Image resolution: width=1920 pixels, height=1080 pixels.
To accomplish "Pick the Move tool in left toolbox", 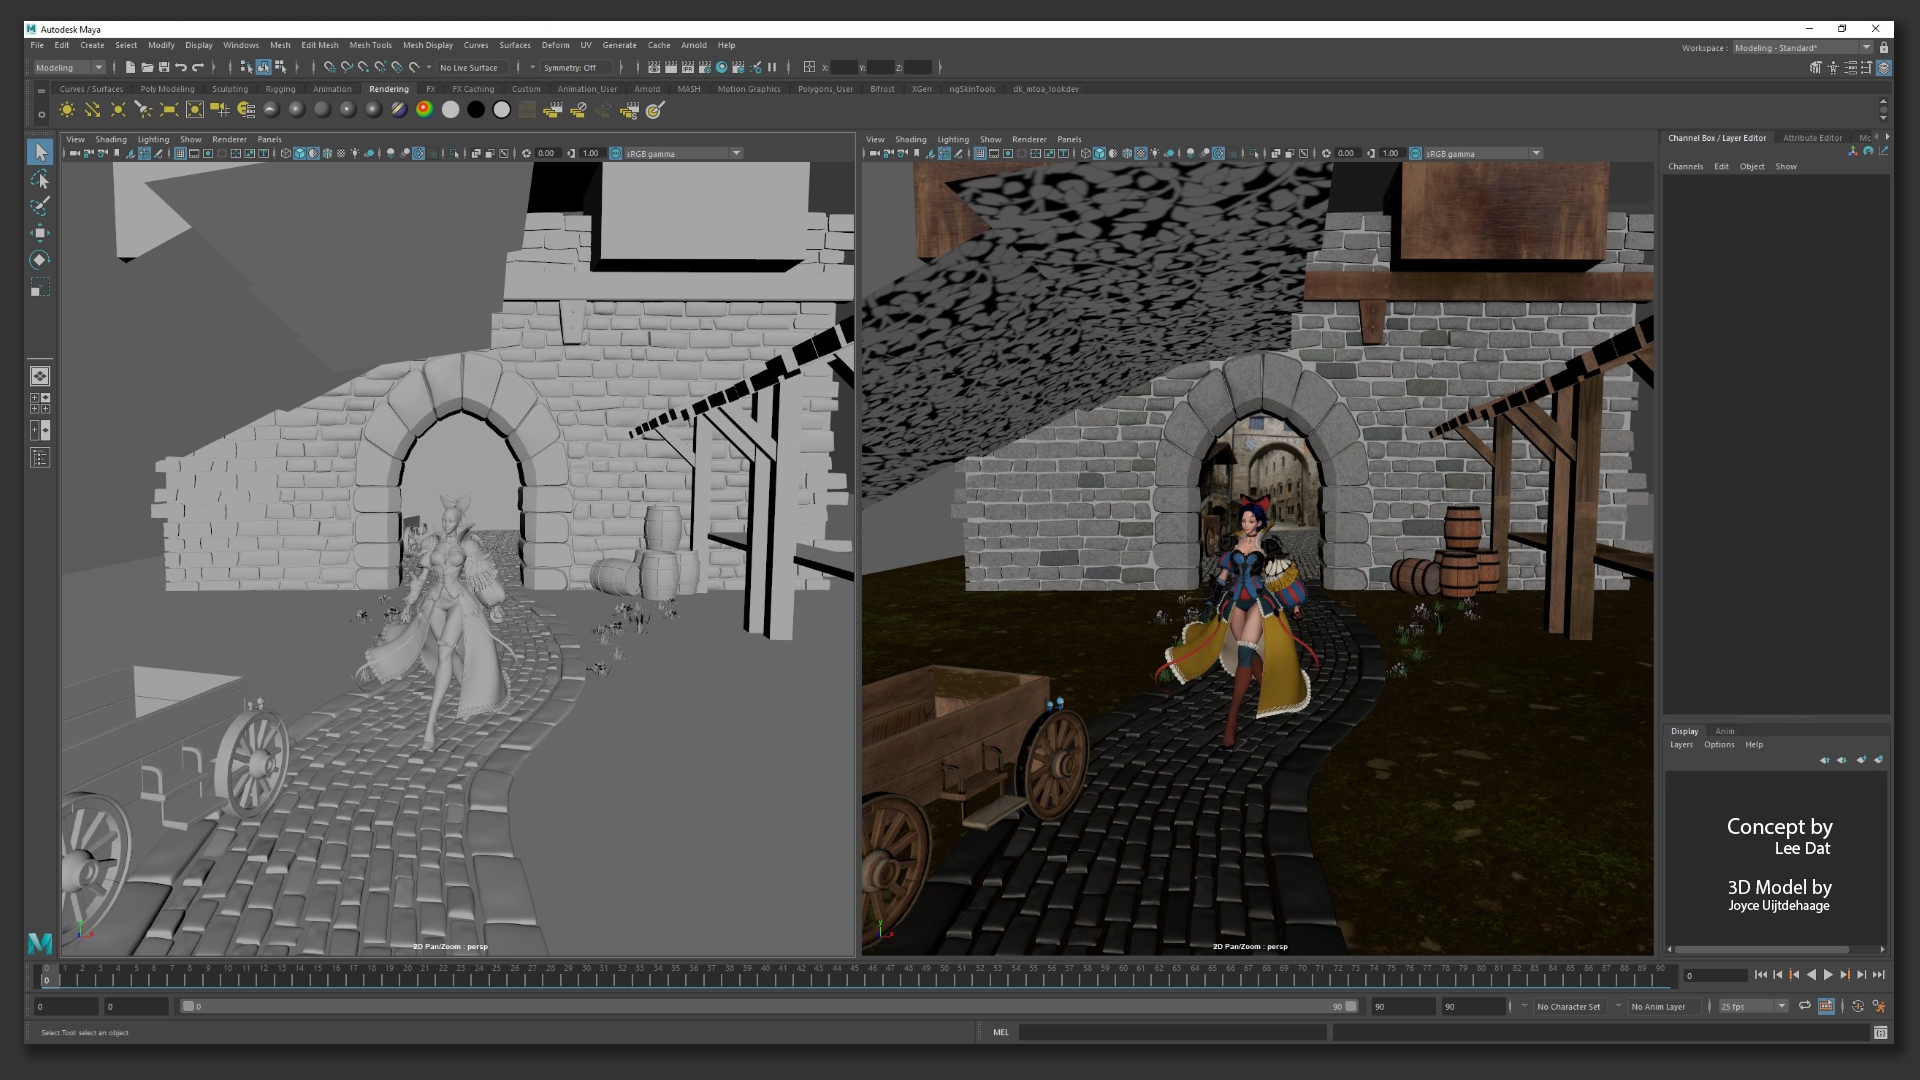I will tap(40, 233).
